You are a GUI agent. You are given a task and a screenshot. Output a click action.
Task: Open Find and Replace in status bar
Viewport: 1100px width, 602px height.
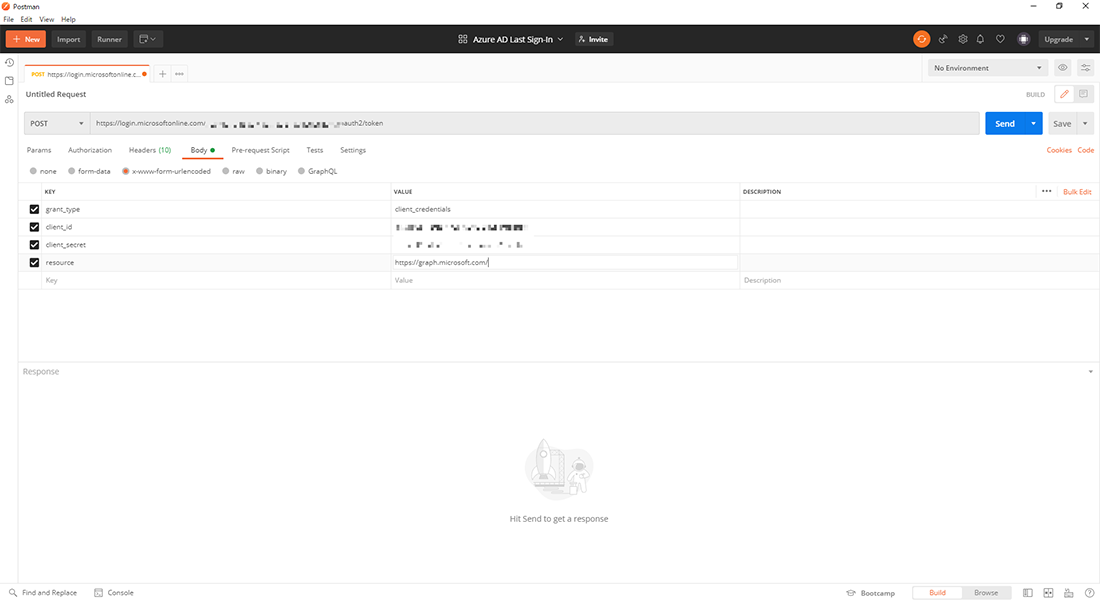pos(42,593)
